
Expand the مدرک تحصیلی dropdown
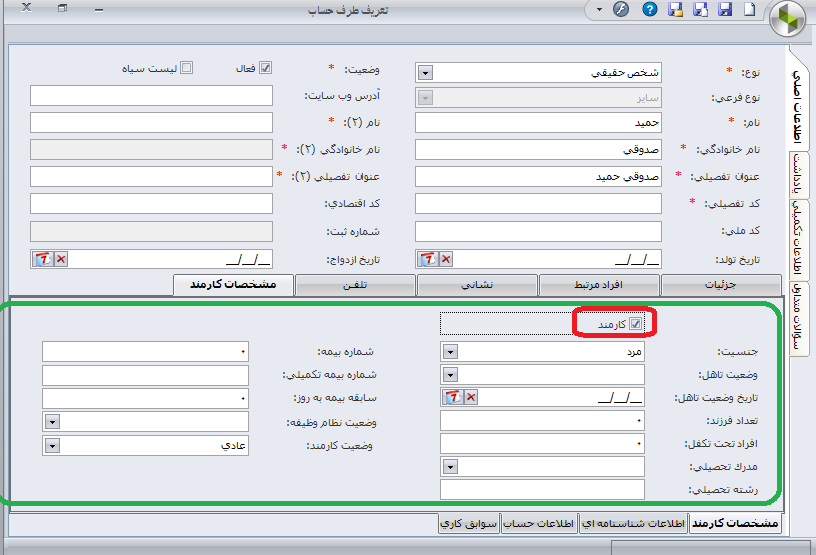[450, 466]
